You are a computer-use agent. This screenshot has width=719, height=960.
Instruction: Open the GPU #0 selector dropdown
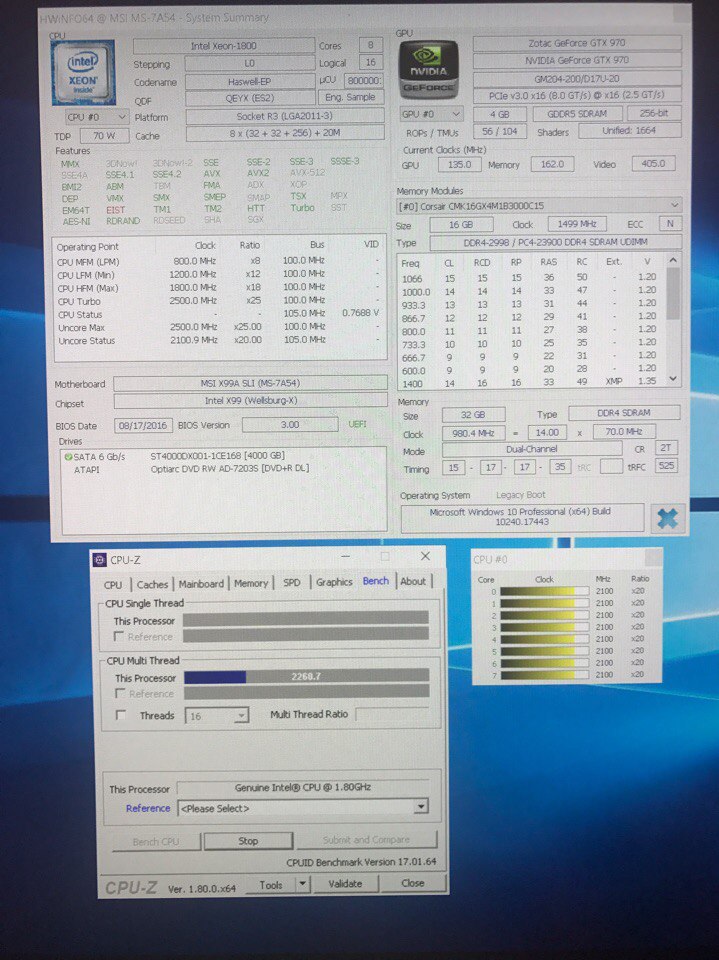431,114
